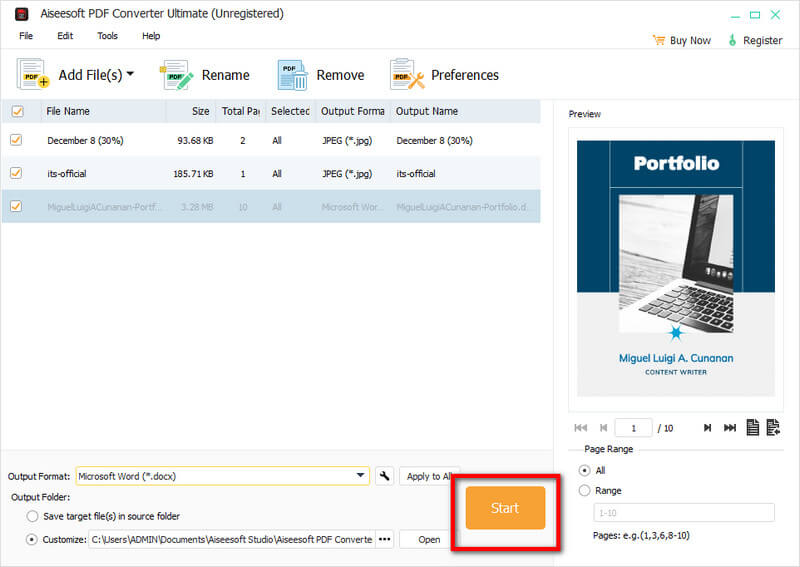Viewport: 800px width, 567px height.
Task: Click the Add File(s) PDF icon
Action: (x=33, y=75)
